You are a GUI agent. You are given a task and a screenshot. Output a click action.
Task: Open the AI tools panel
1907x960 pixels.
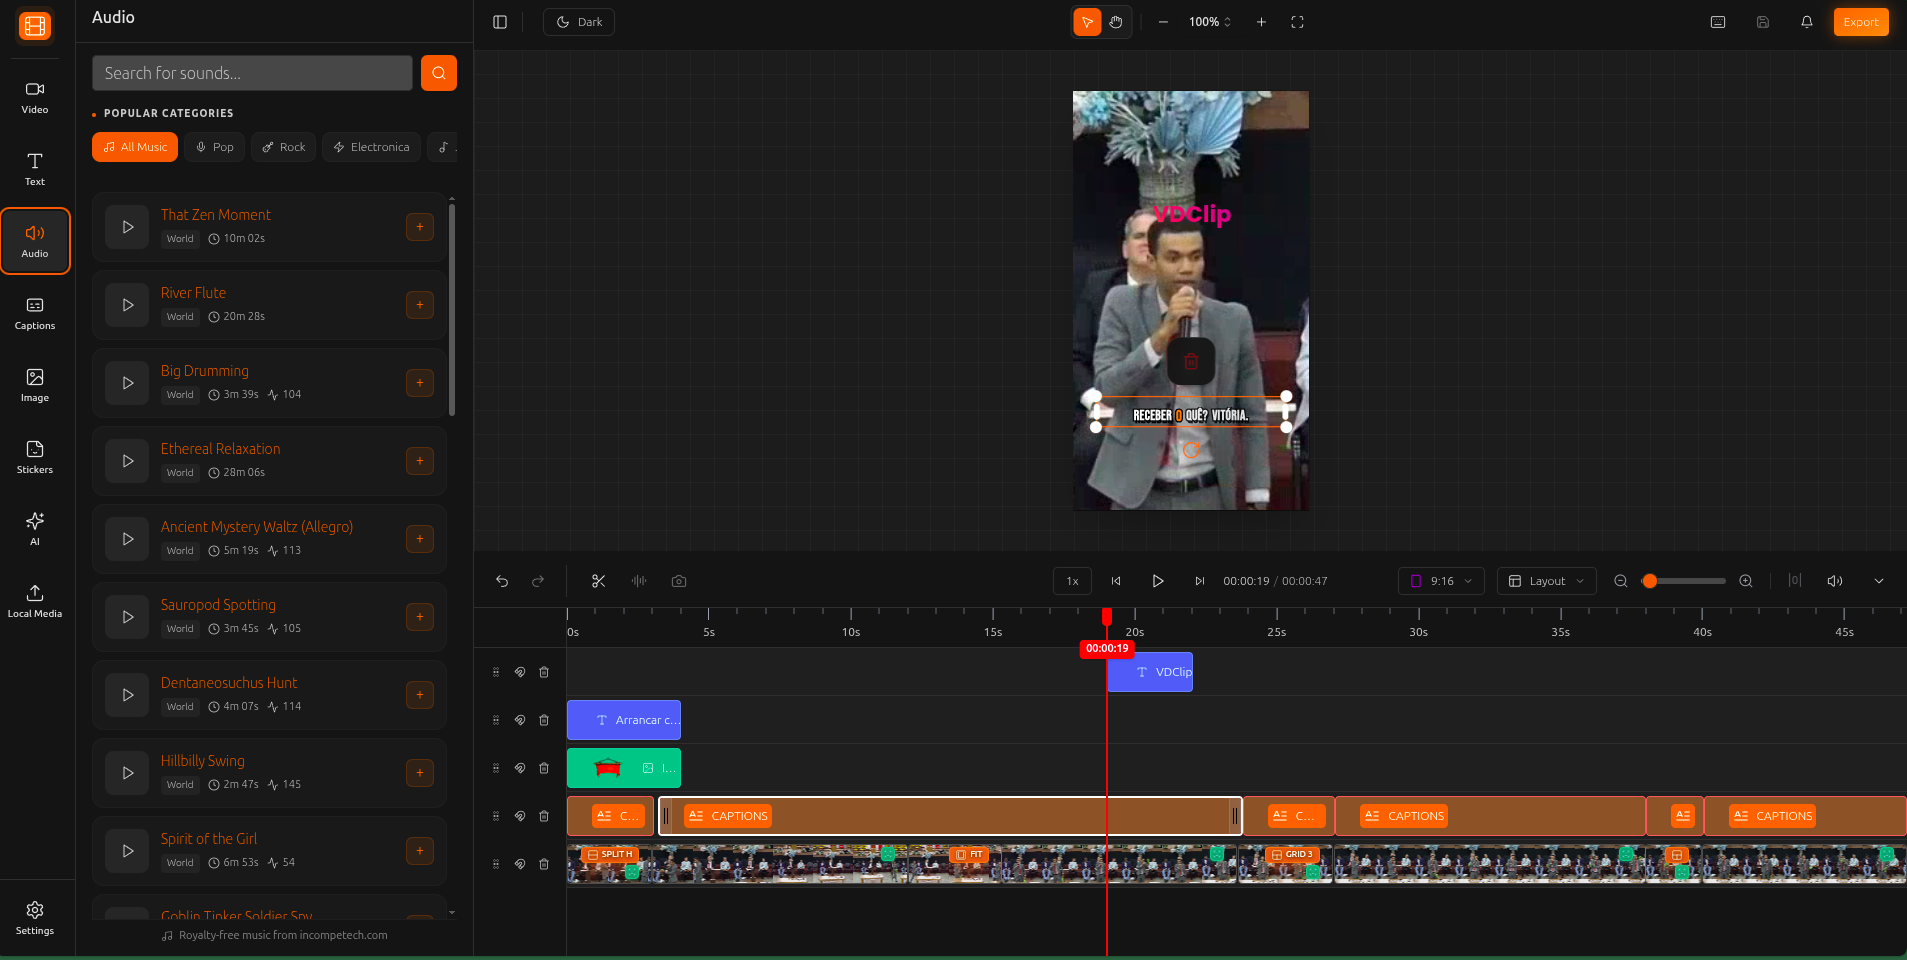point(35,529)
